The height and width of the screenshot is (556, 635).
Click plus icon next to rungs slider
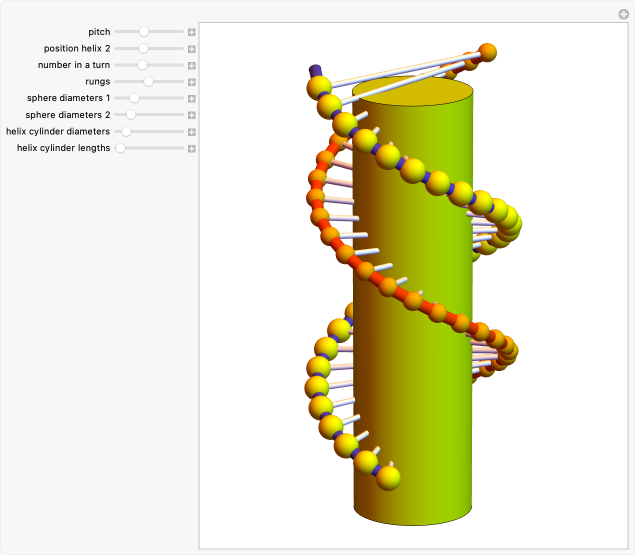pyautogui.click(x=192, y=82)
